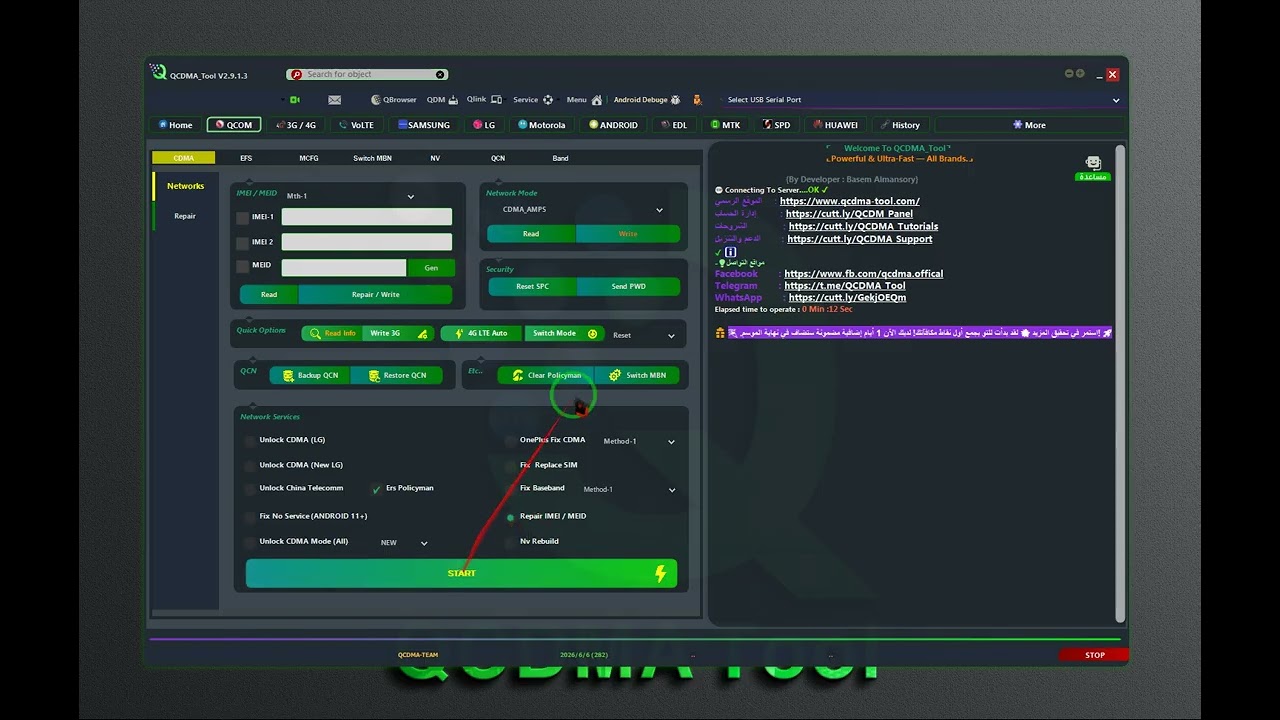1280x720 pixels.
Task: Click the orange figure icon beside Android Debuge
Action: tap(697, 100)
